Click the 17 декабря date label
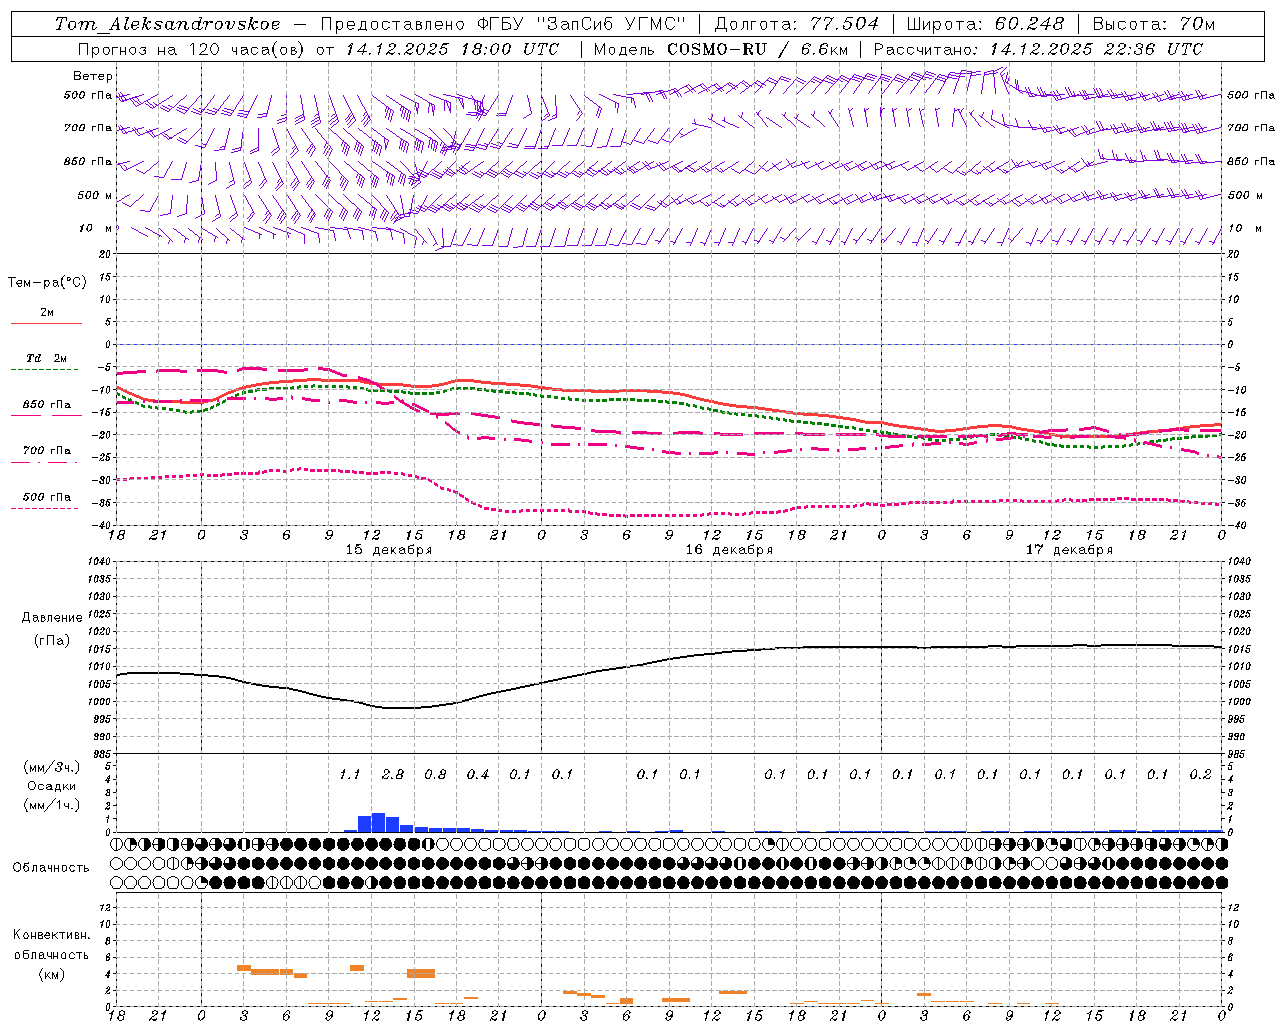Viewport: 1280px width, 1024px height. point(1069,550)
